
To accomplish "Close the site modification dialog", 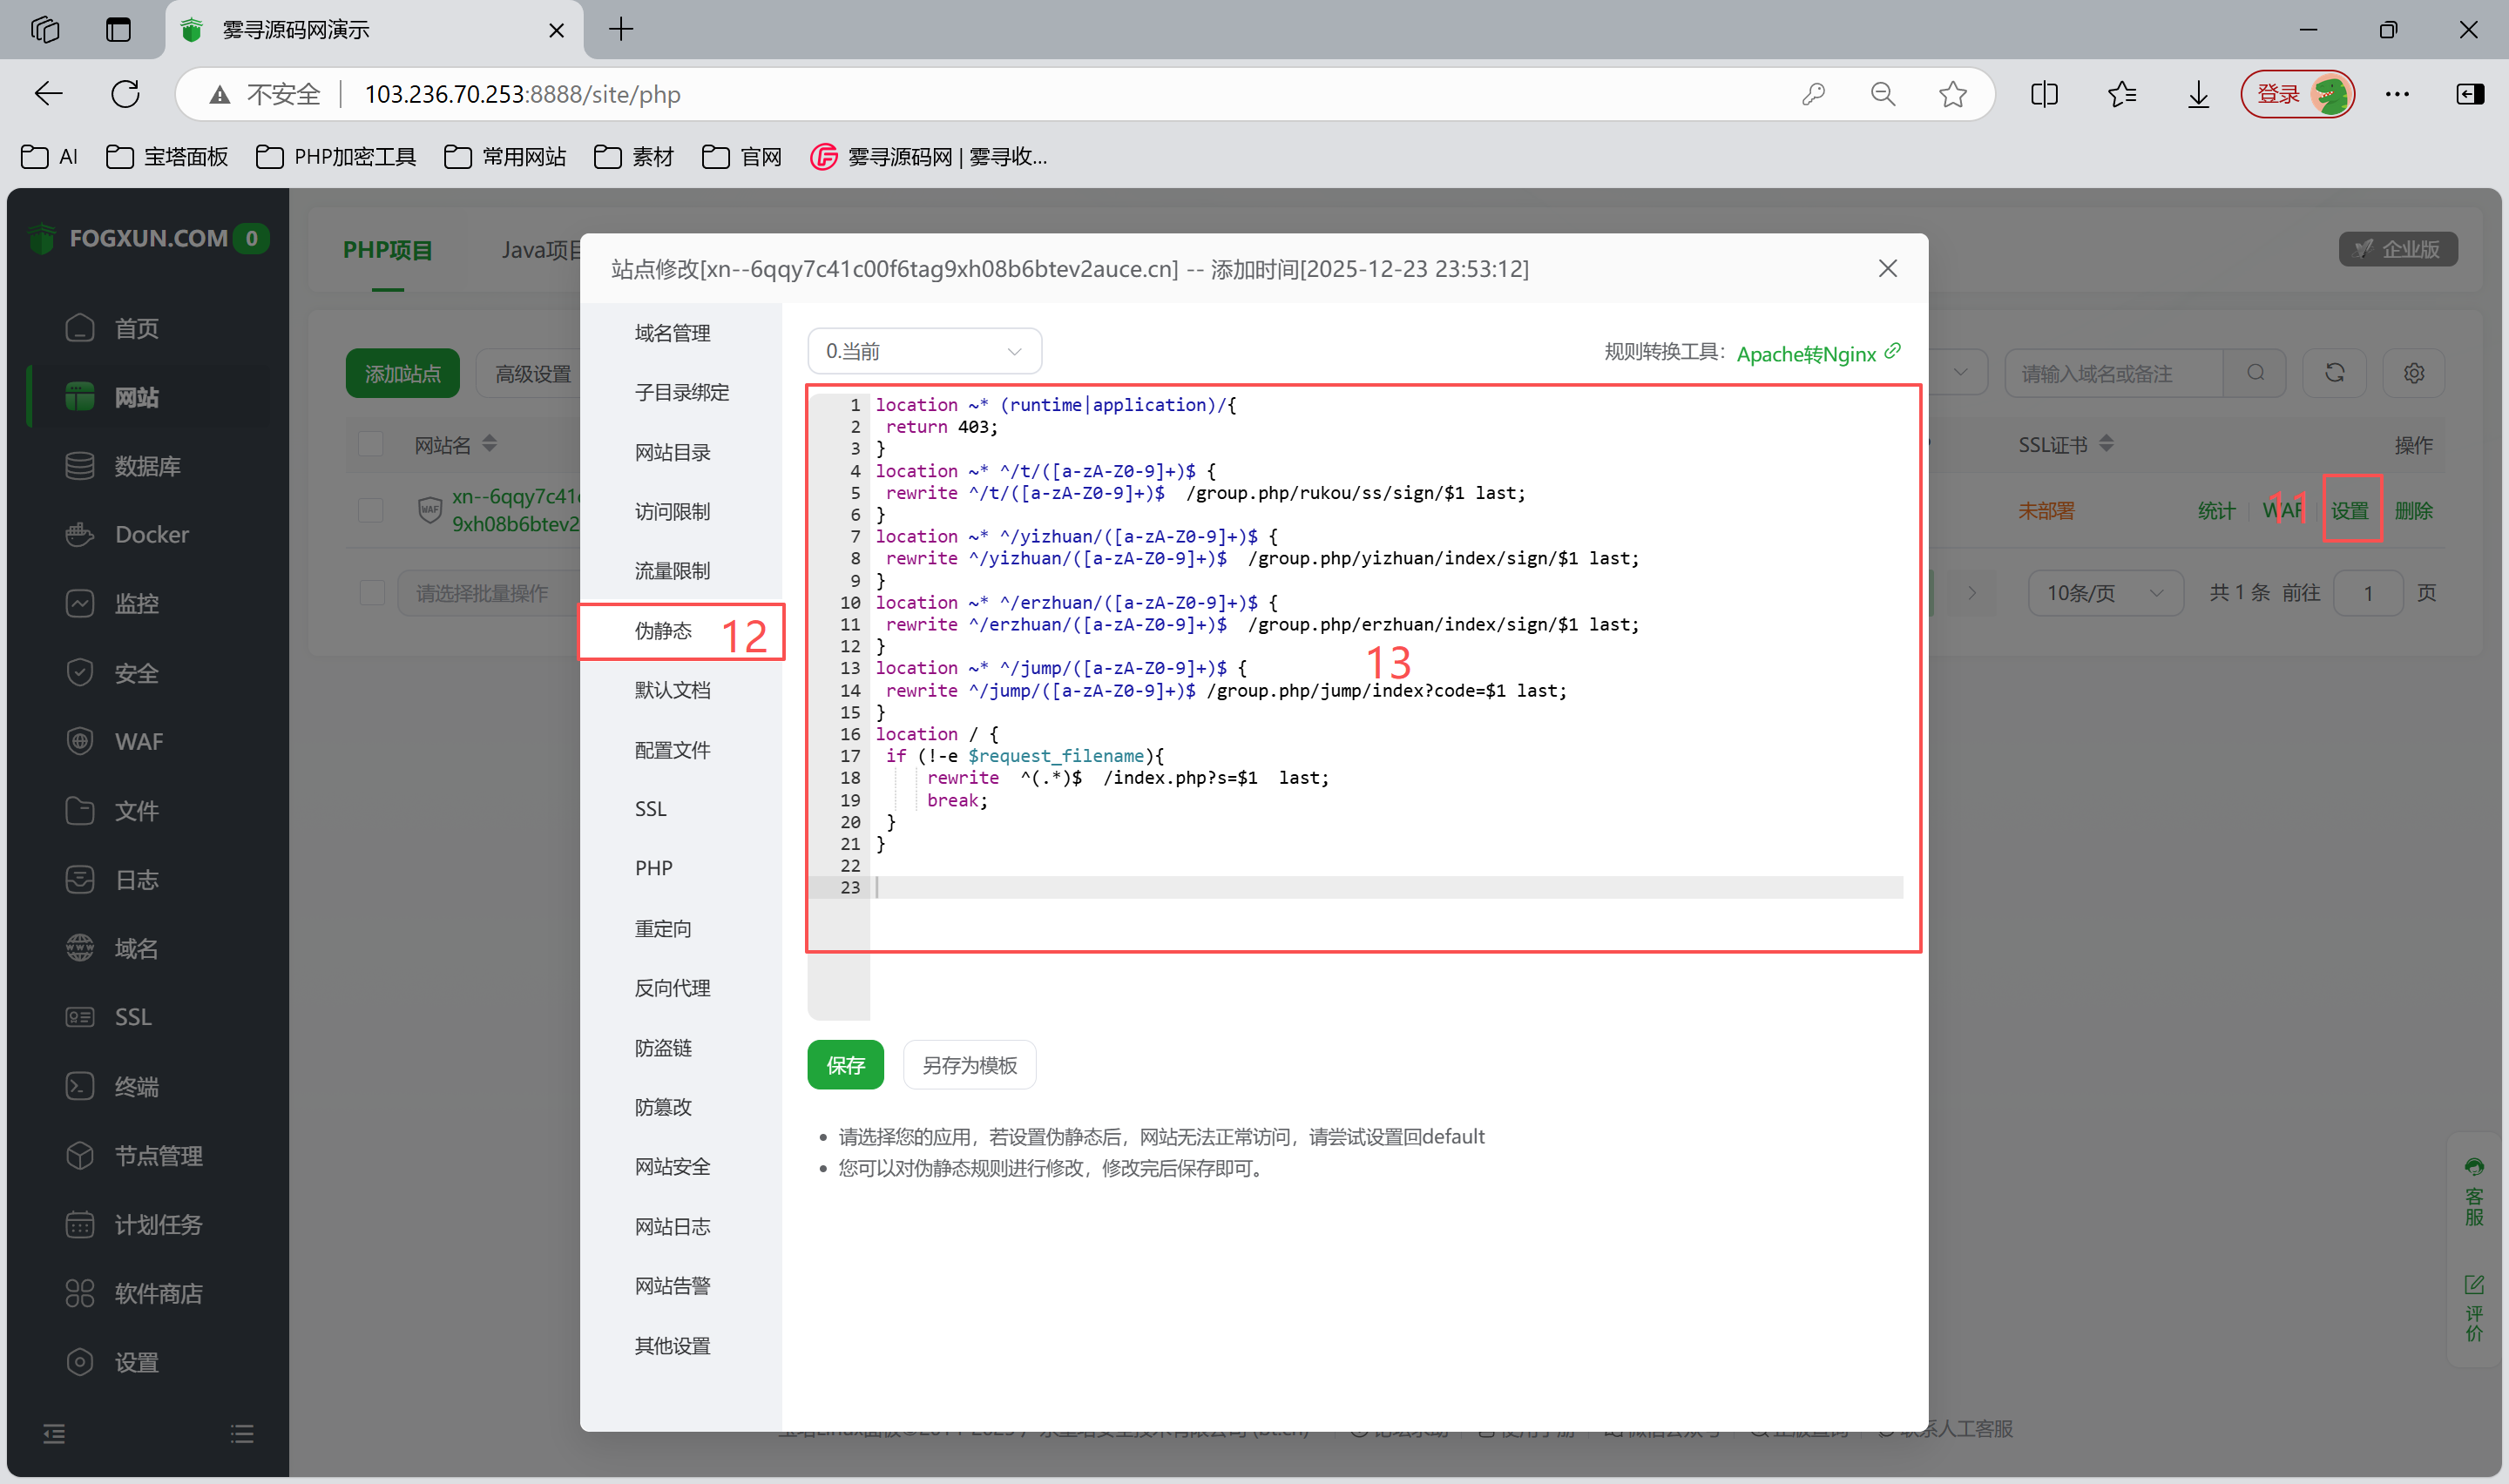I will [x=1887, y=268].
